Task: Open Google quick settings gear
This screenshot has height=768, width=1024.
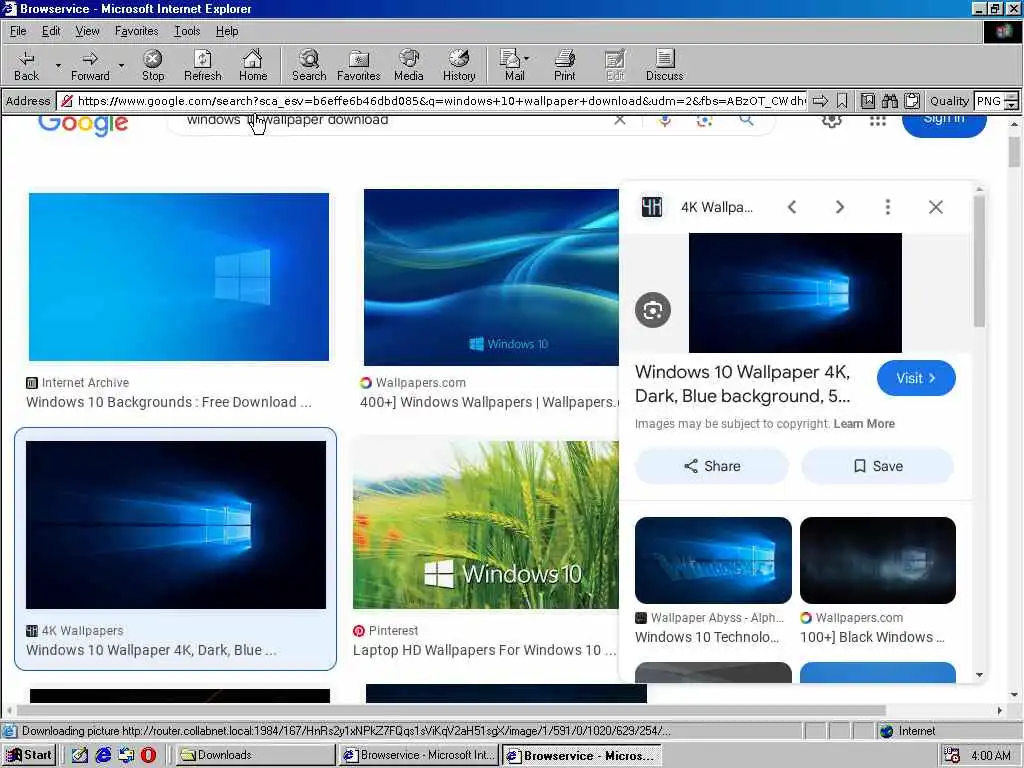Action: [831, 121]
